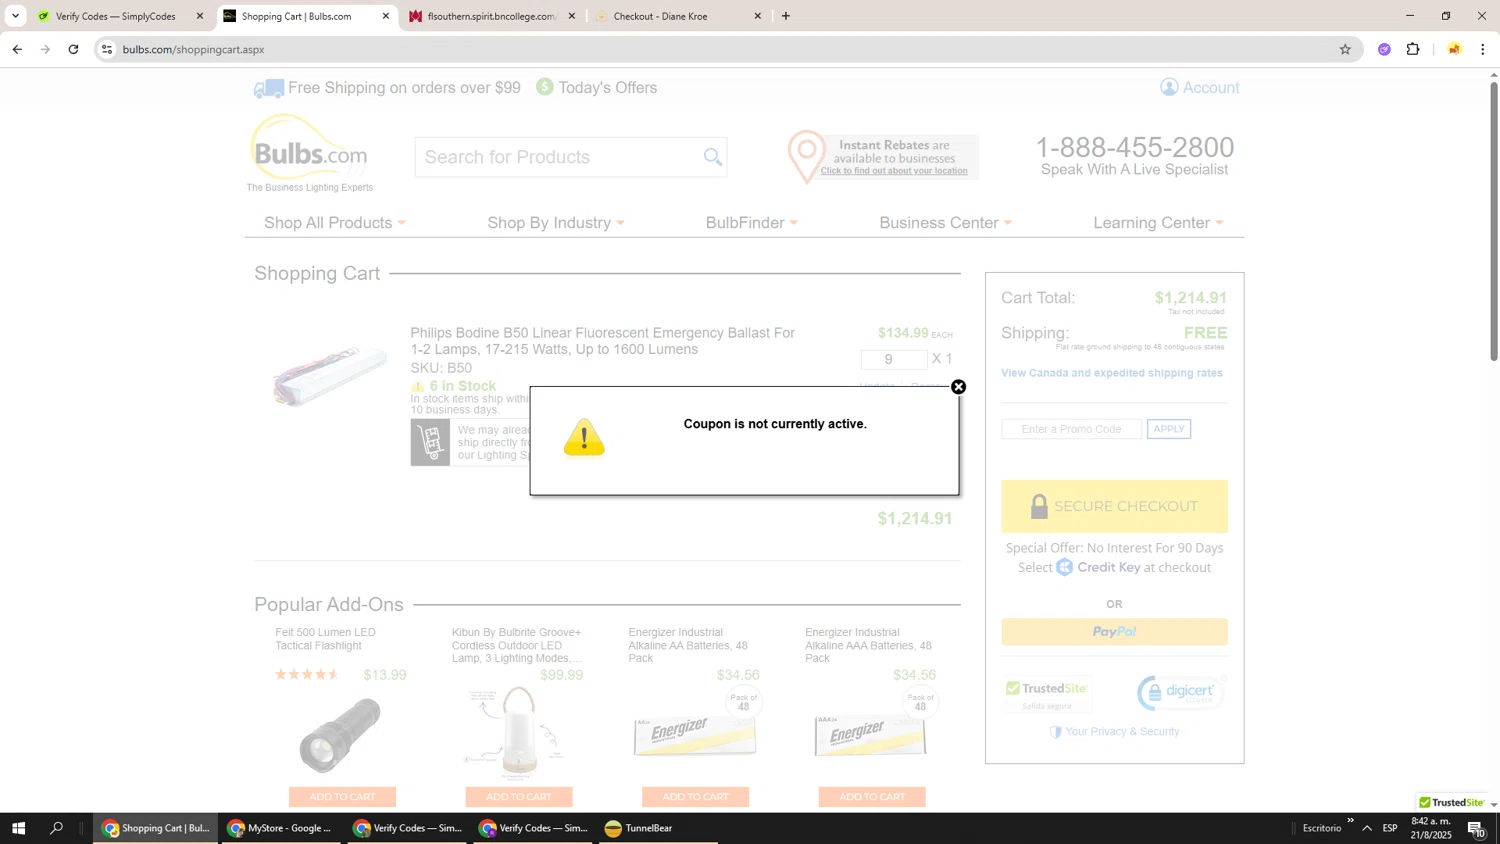Edit the quantity field showing 9
The height and width of the screenshot is (844, 1500).
[x=893, y=360]
